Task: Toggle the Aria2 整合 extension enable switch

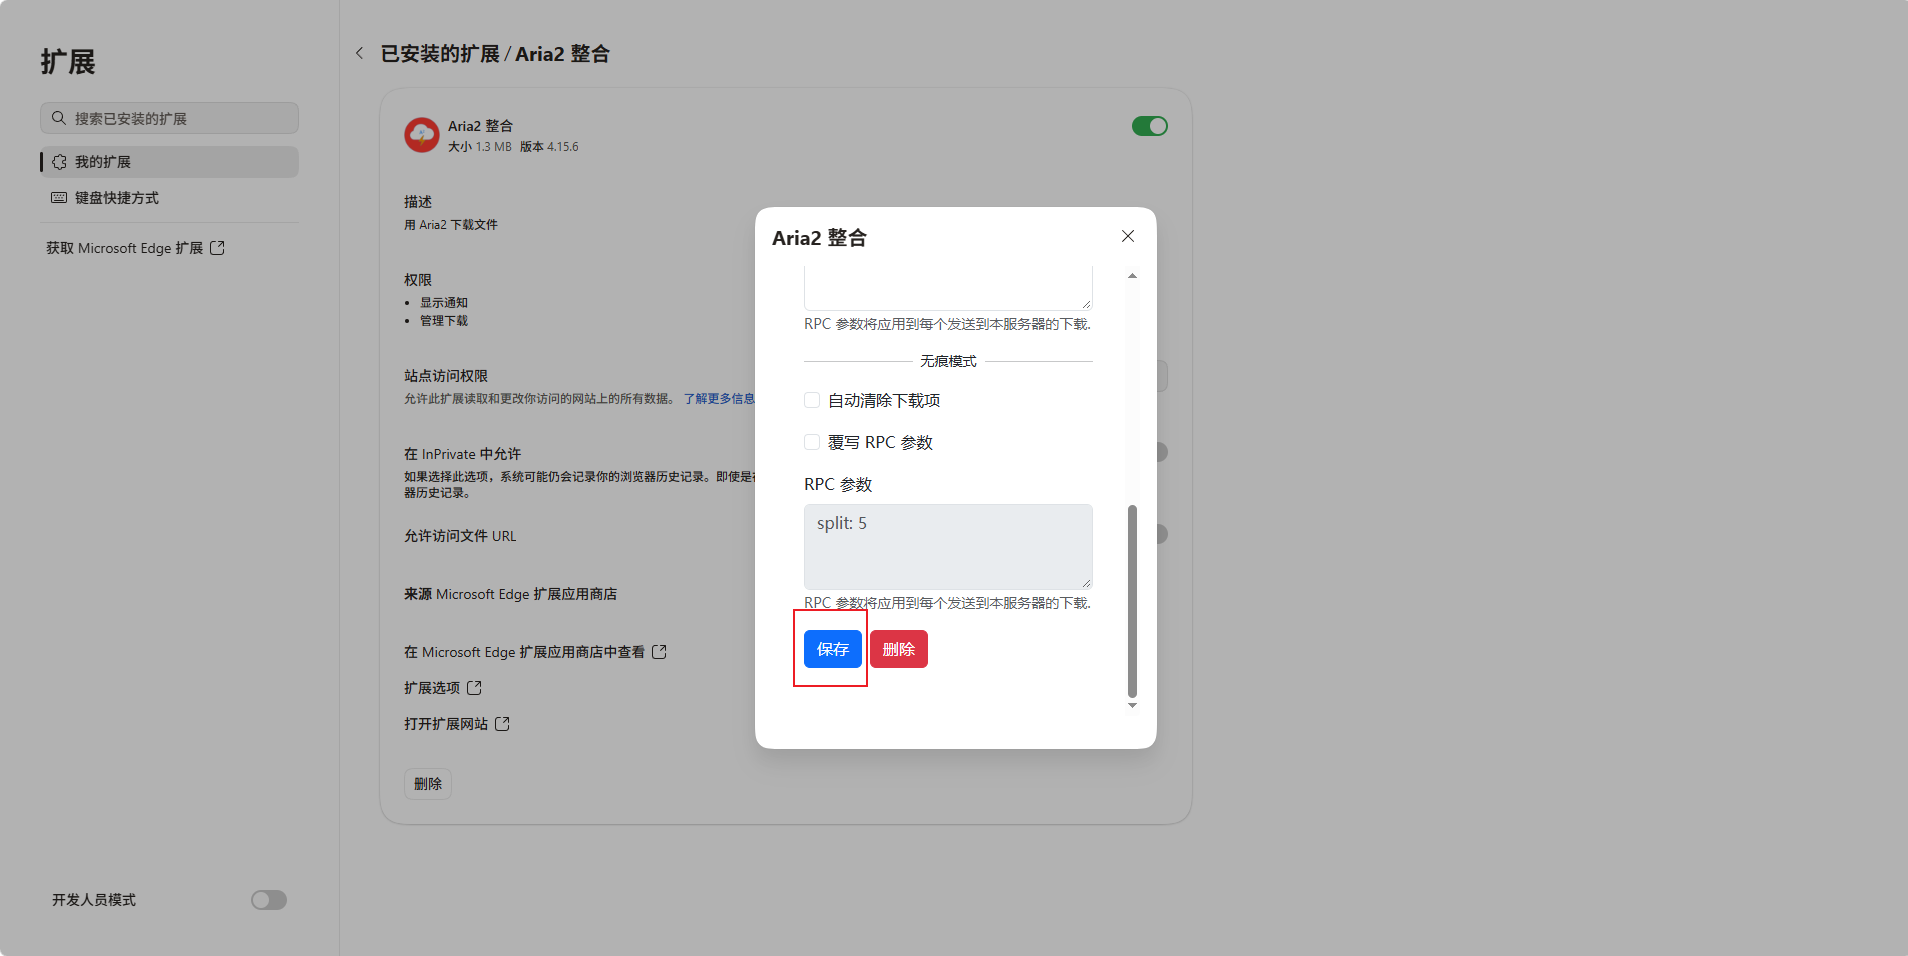Action: (x=1150, y=126)
